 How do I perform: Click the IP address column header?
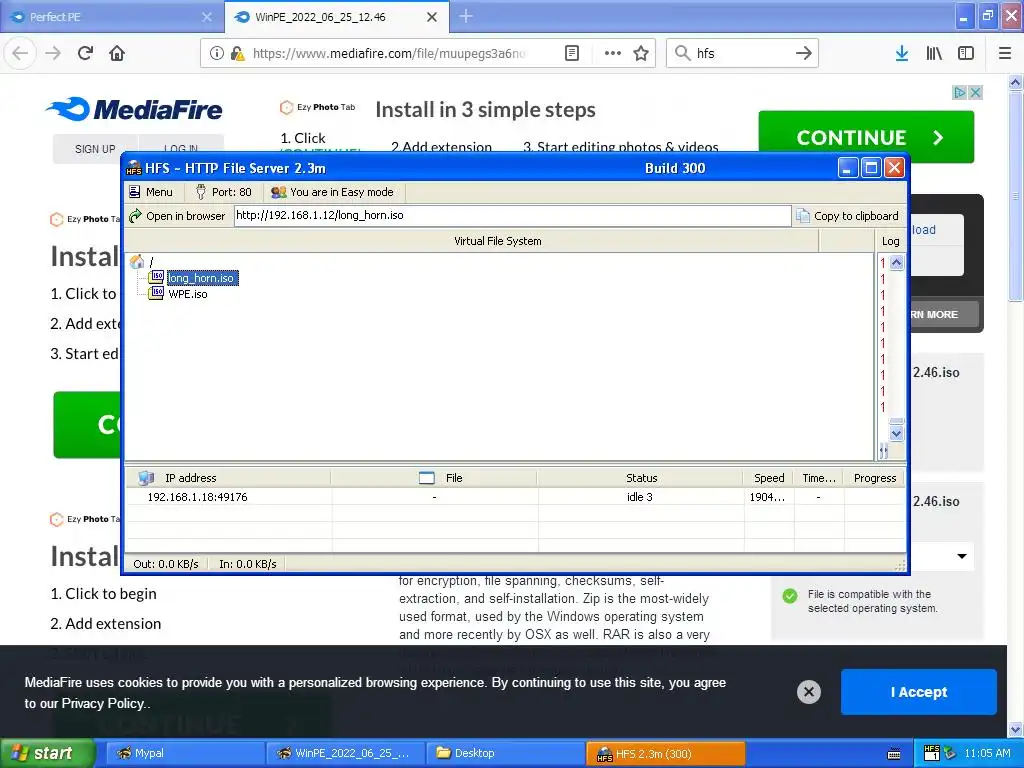click(x=229, y=478)
